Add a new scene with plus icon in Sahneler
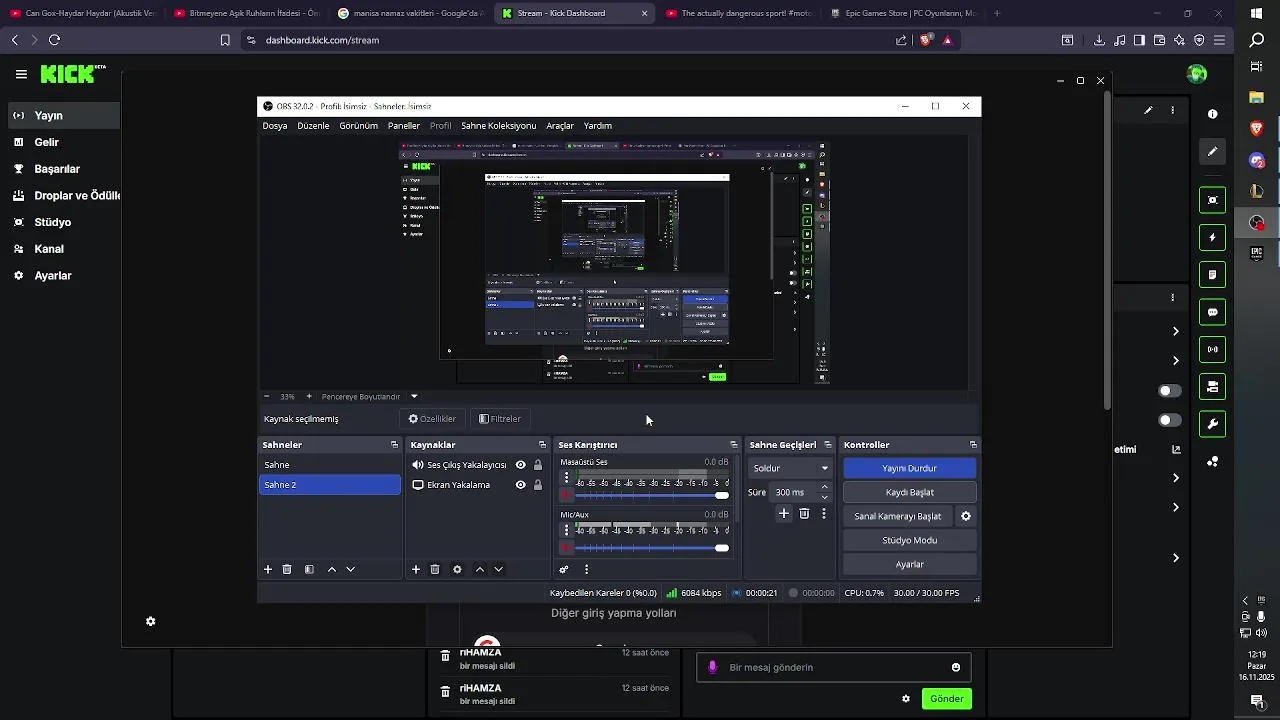Viewport: 1280px width, 720px height. [268, 569]
